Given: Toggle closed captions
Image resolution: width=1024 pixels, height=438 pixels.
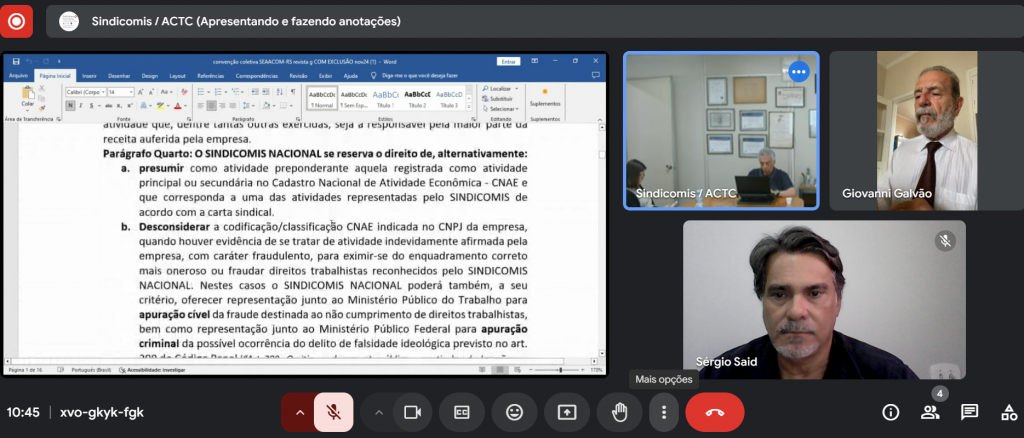Looking at the screenshot, I should pos(462,412).
